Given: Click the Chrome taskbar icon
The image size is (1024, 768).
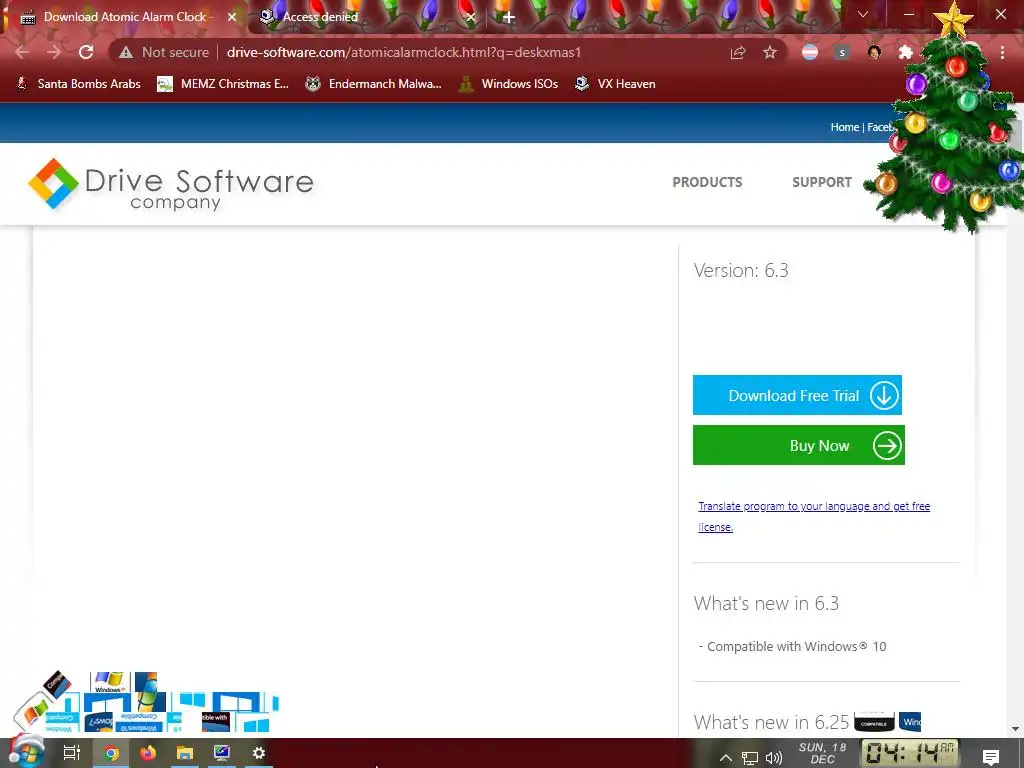Looking at the screenshot, I should coord(111,753).
